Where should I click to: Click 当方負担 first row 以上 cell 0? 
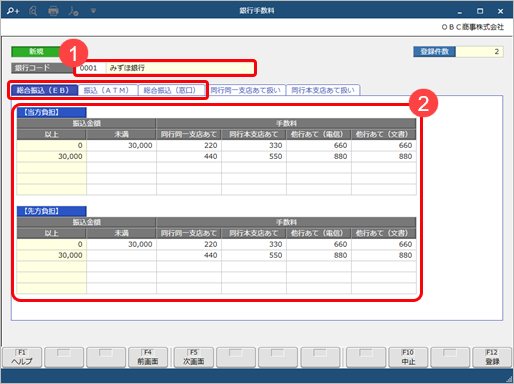(52, 146)
